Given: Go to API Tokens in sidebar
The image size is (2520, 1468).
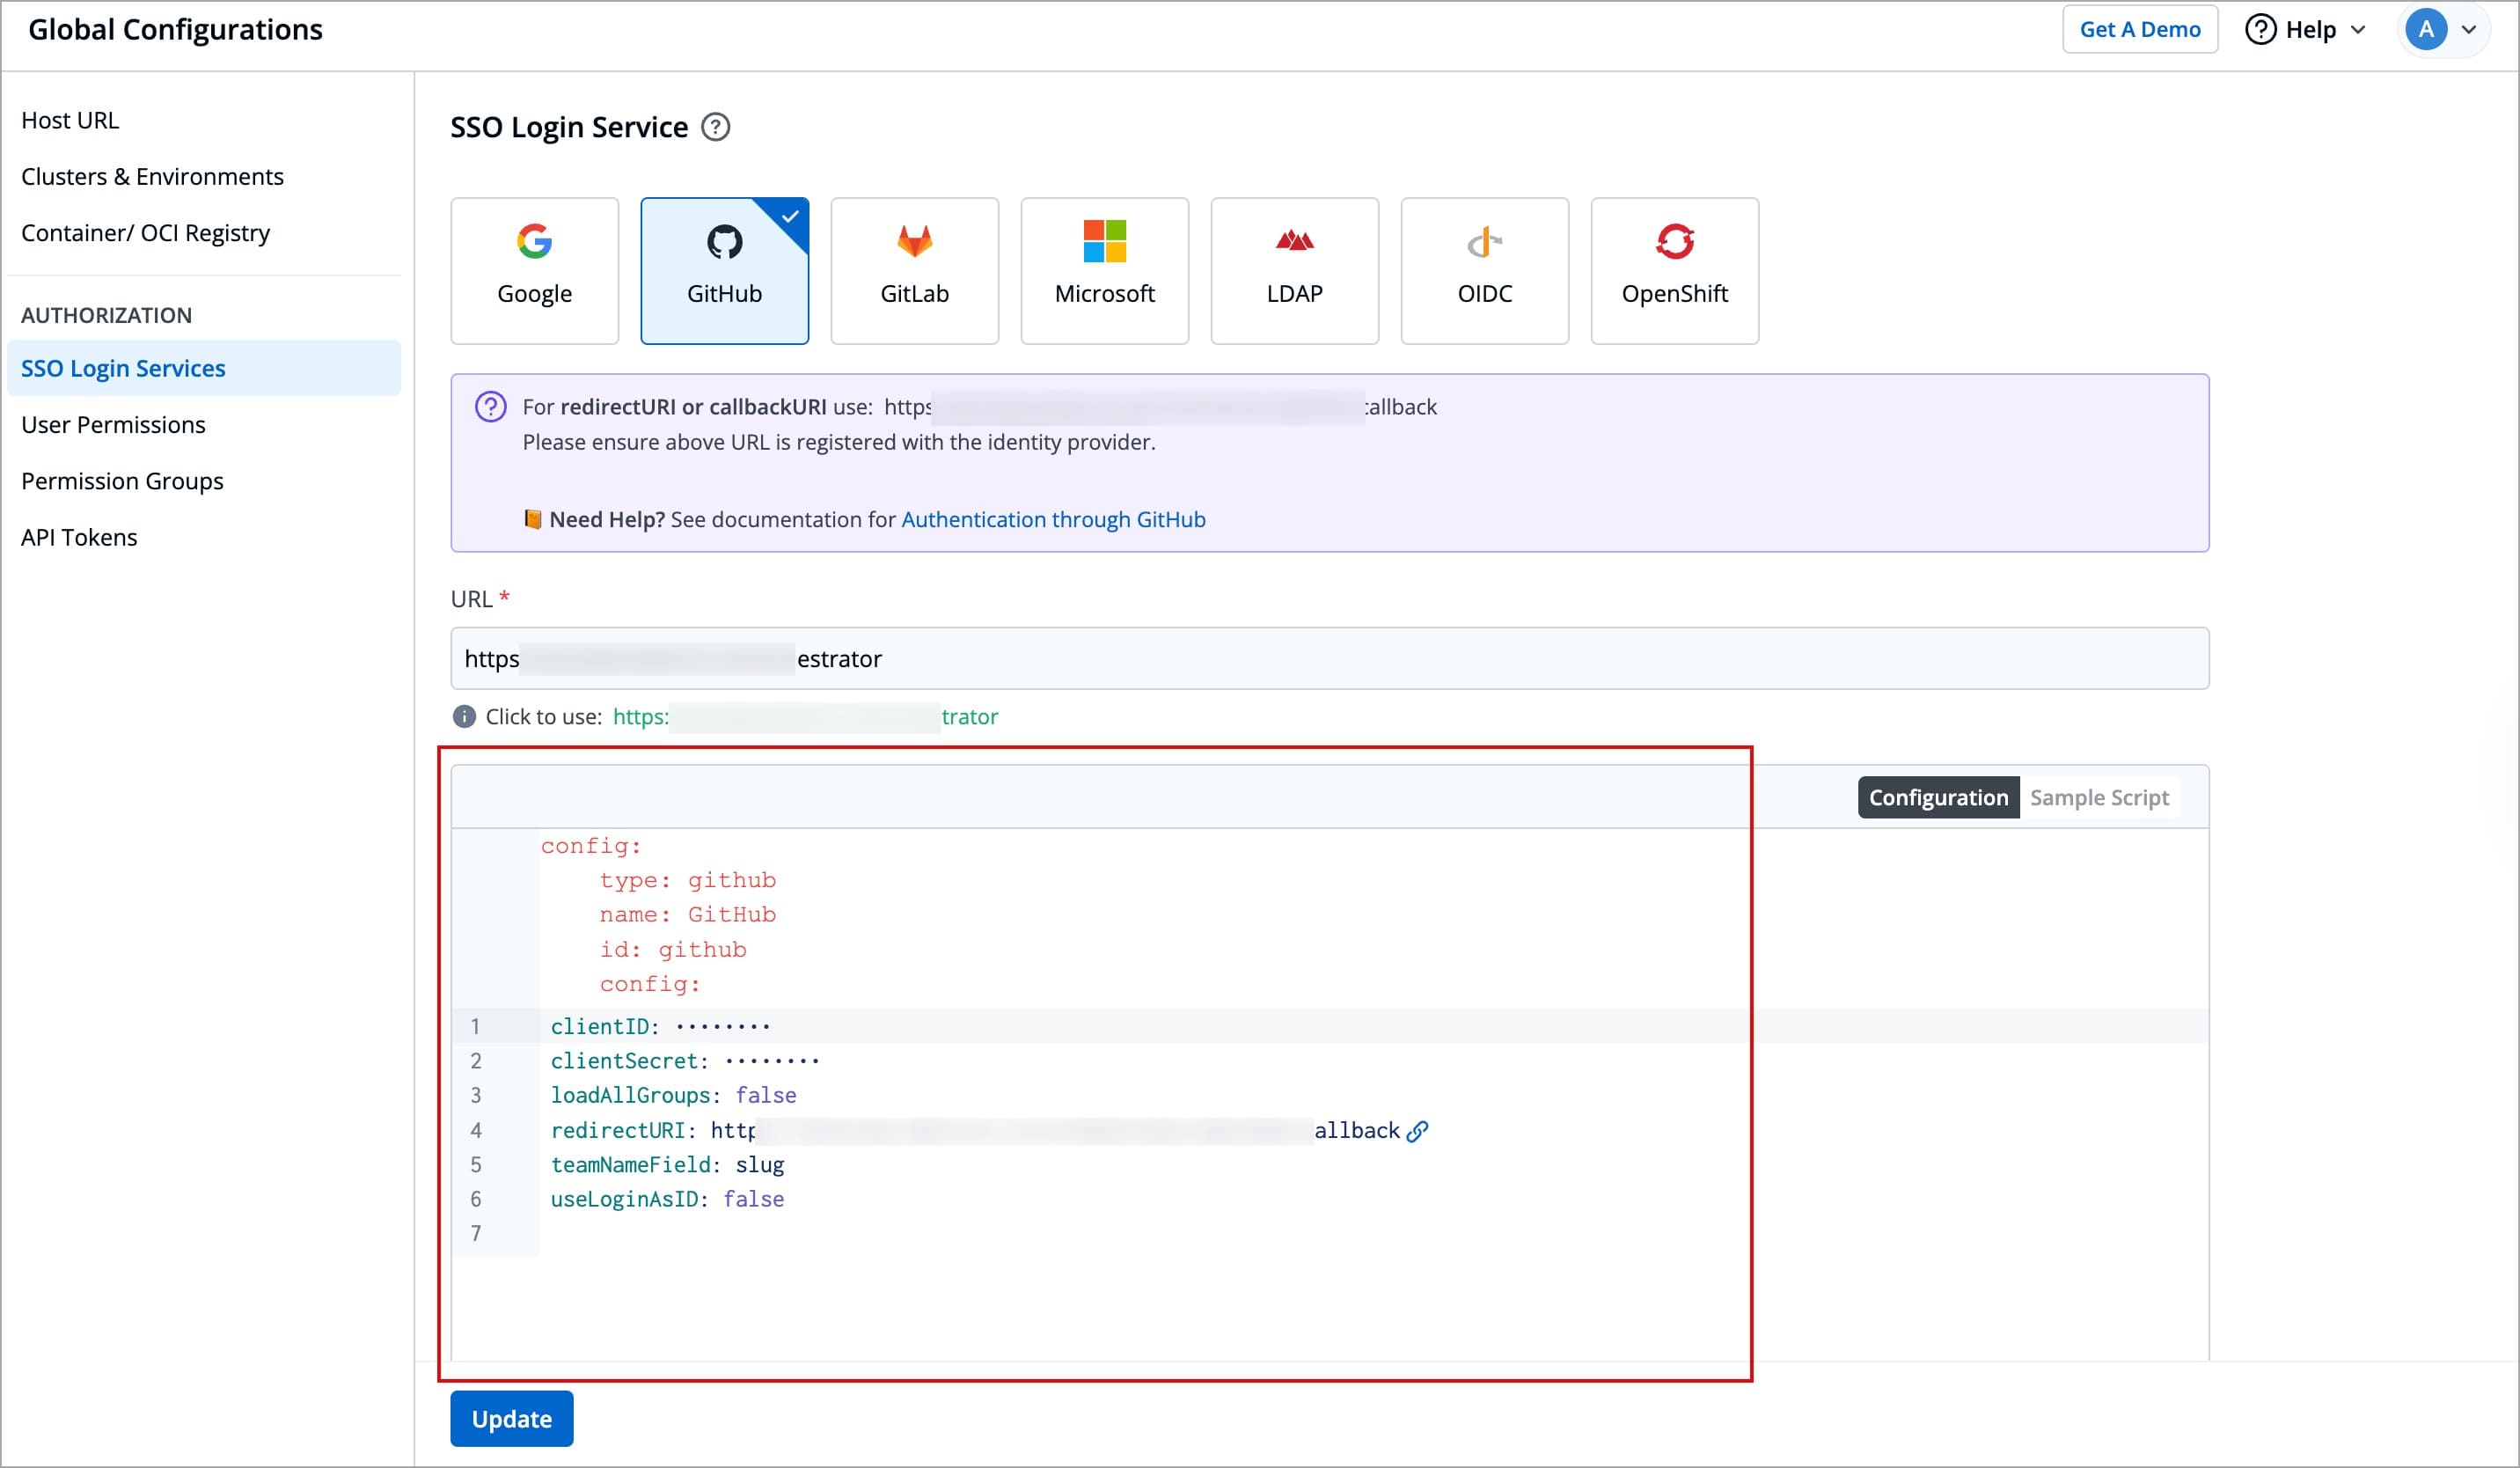Looking at the screenshot, I should pyautogui.click(x=79, y=538).
